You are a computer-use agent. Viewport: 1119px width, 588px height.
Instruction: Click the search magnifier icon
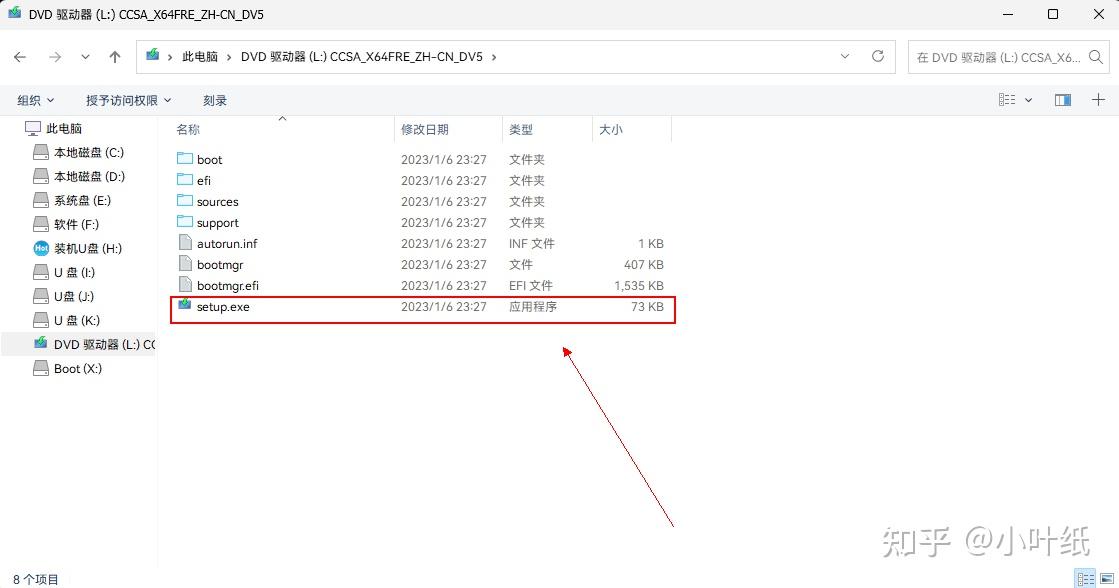(1096, 57)
